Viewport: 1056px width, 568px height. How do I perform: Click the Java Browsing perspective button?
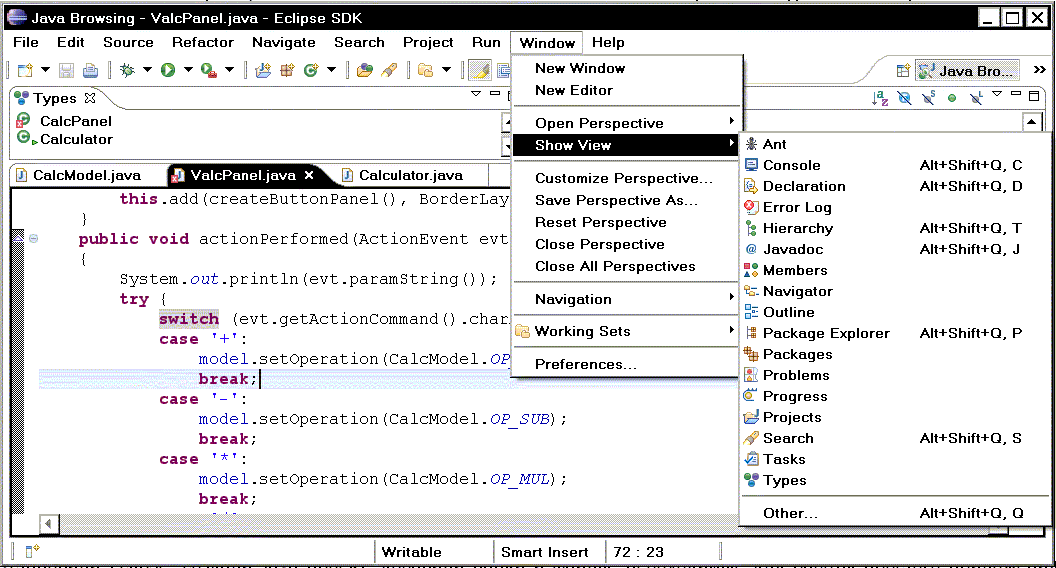point(966,71)
